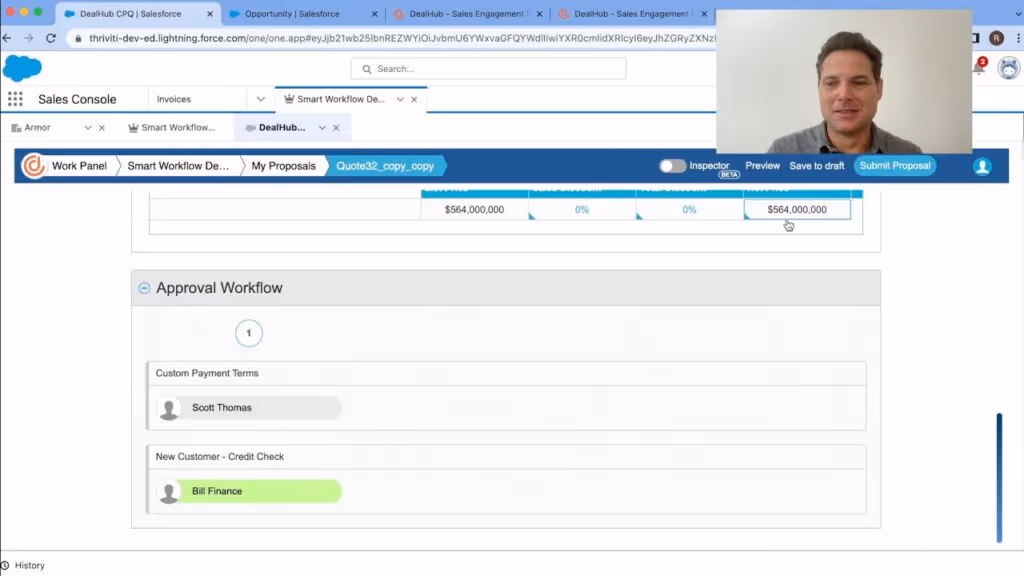Select the Smart Workflow De... workspace tab
The image size is (1024, 576).
(x=341, y=99)
